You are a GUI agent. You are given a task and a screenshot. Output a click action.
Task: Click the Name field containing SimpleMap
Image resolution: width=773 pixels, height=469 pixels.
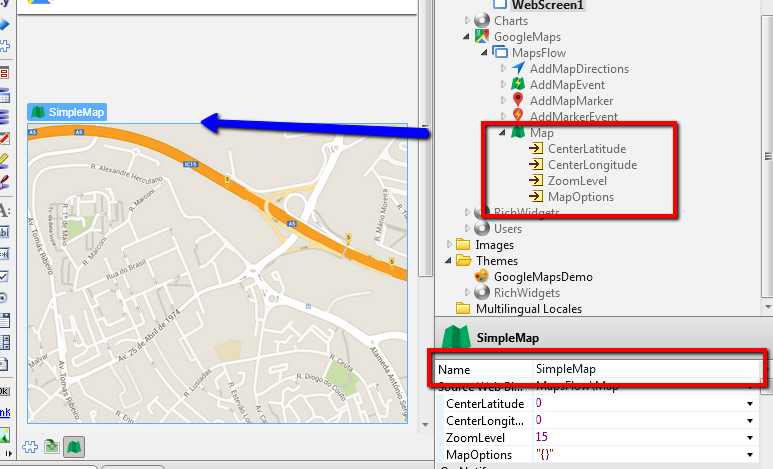[640, 369]
